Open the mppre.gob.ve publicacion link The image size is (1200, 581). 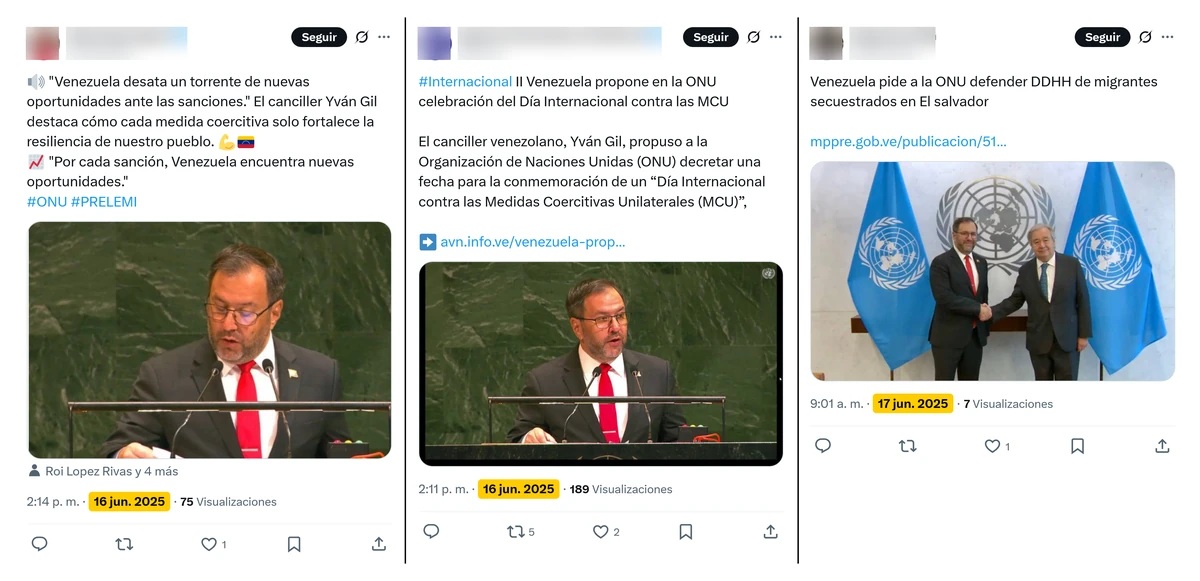908,141
